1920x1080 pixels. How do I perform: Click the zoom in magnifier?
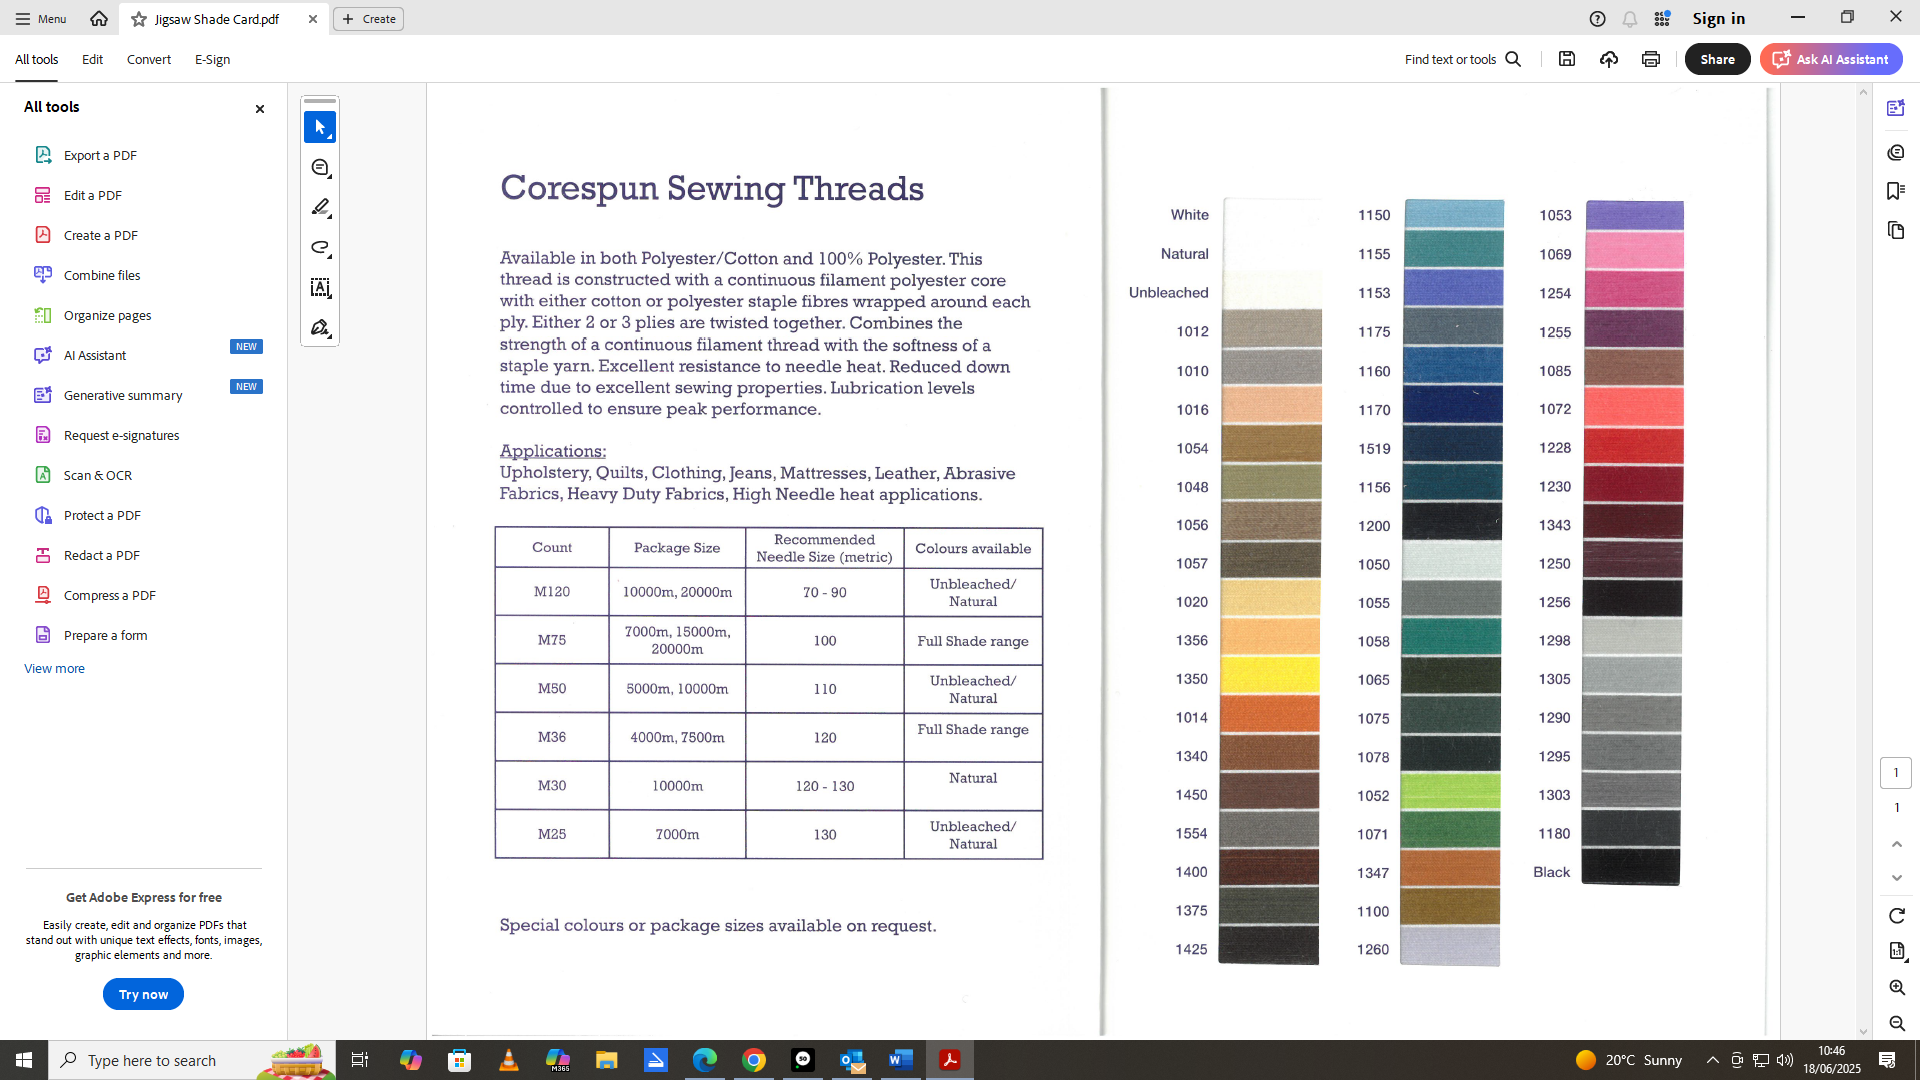click(x=1897, y=988)
